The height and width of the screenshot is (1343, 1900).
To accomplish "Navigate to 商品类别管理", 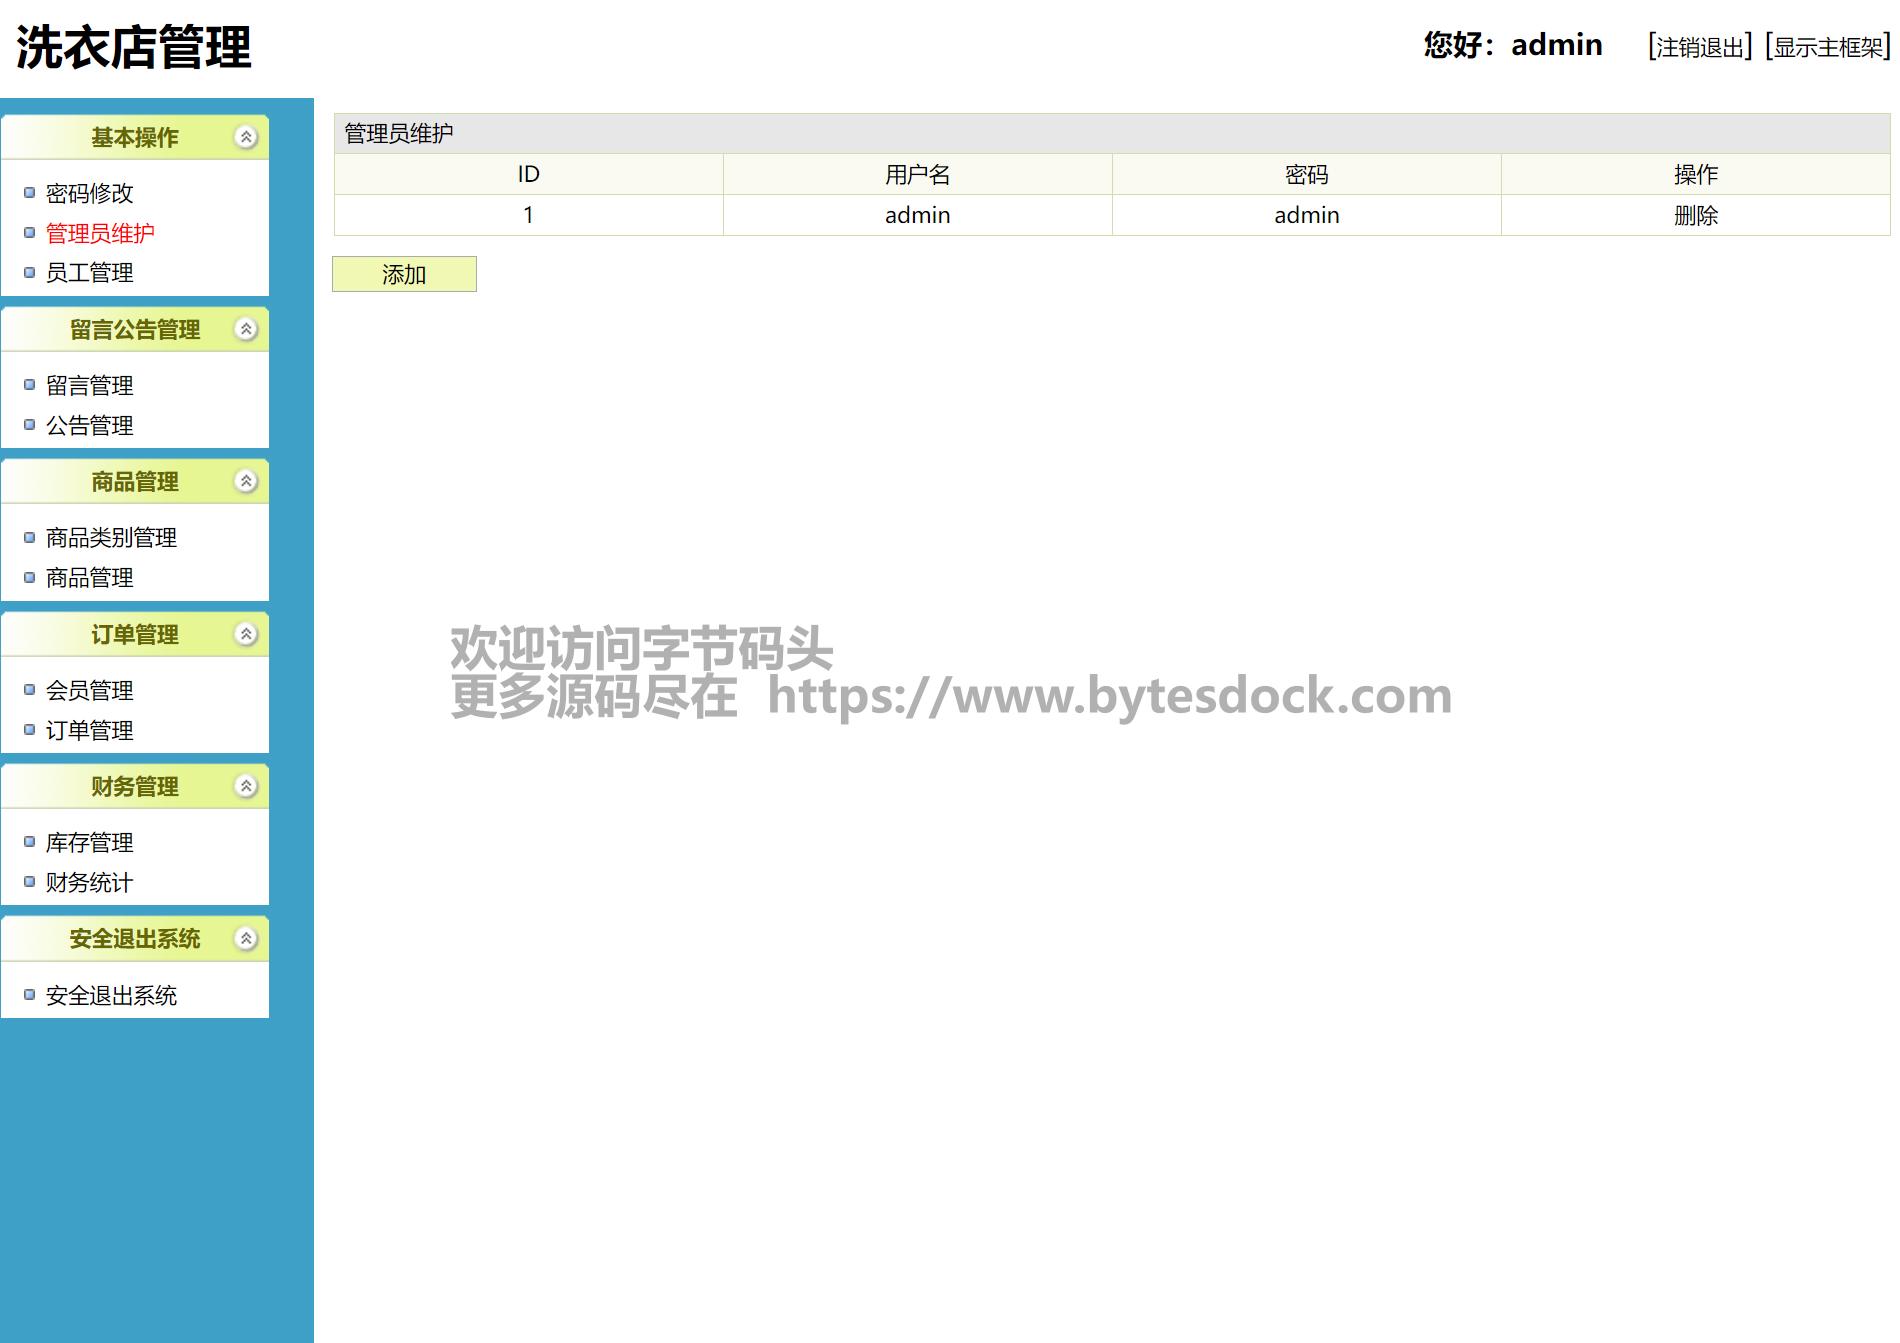I will (111, 537).
